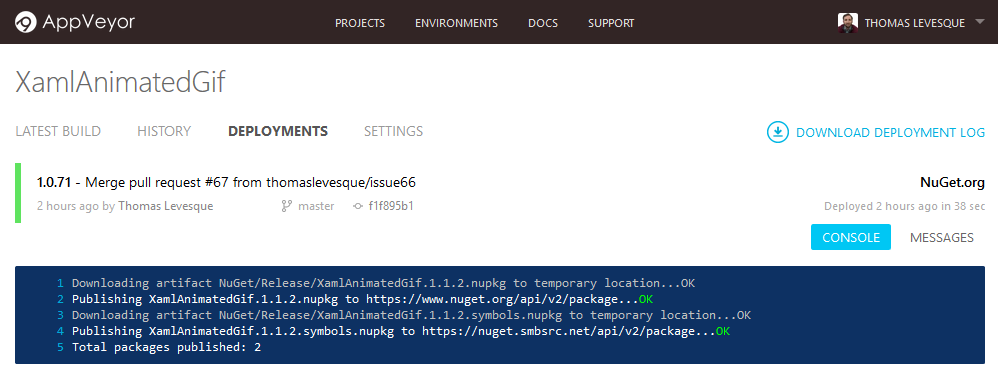Click the NuGet.org environment name
The height and width of the screenshot is (379, 998).
click(x=952, y=183)
